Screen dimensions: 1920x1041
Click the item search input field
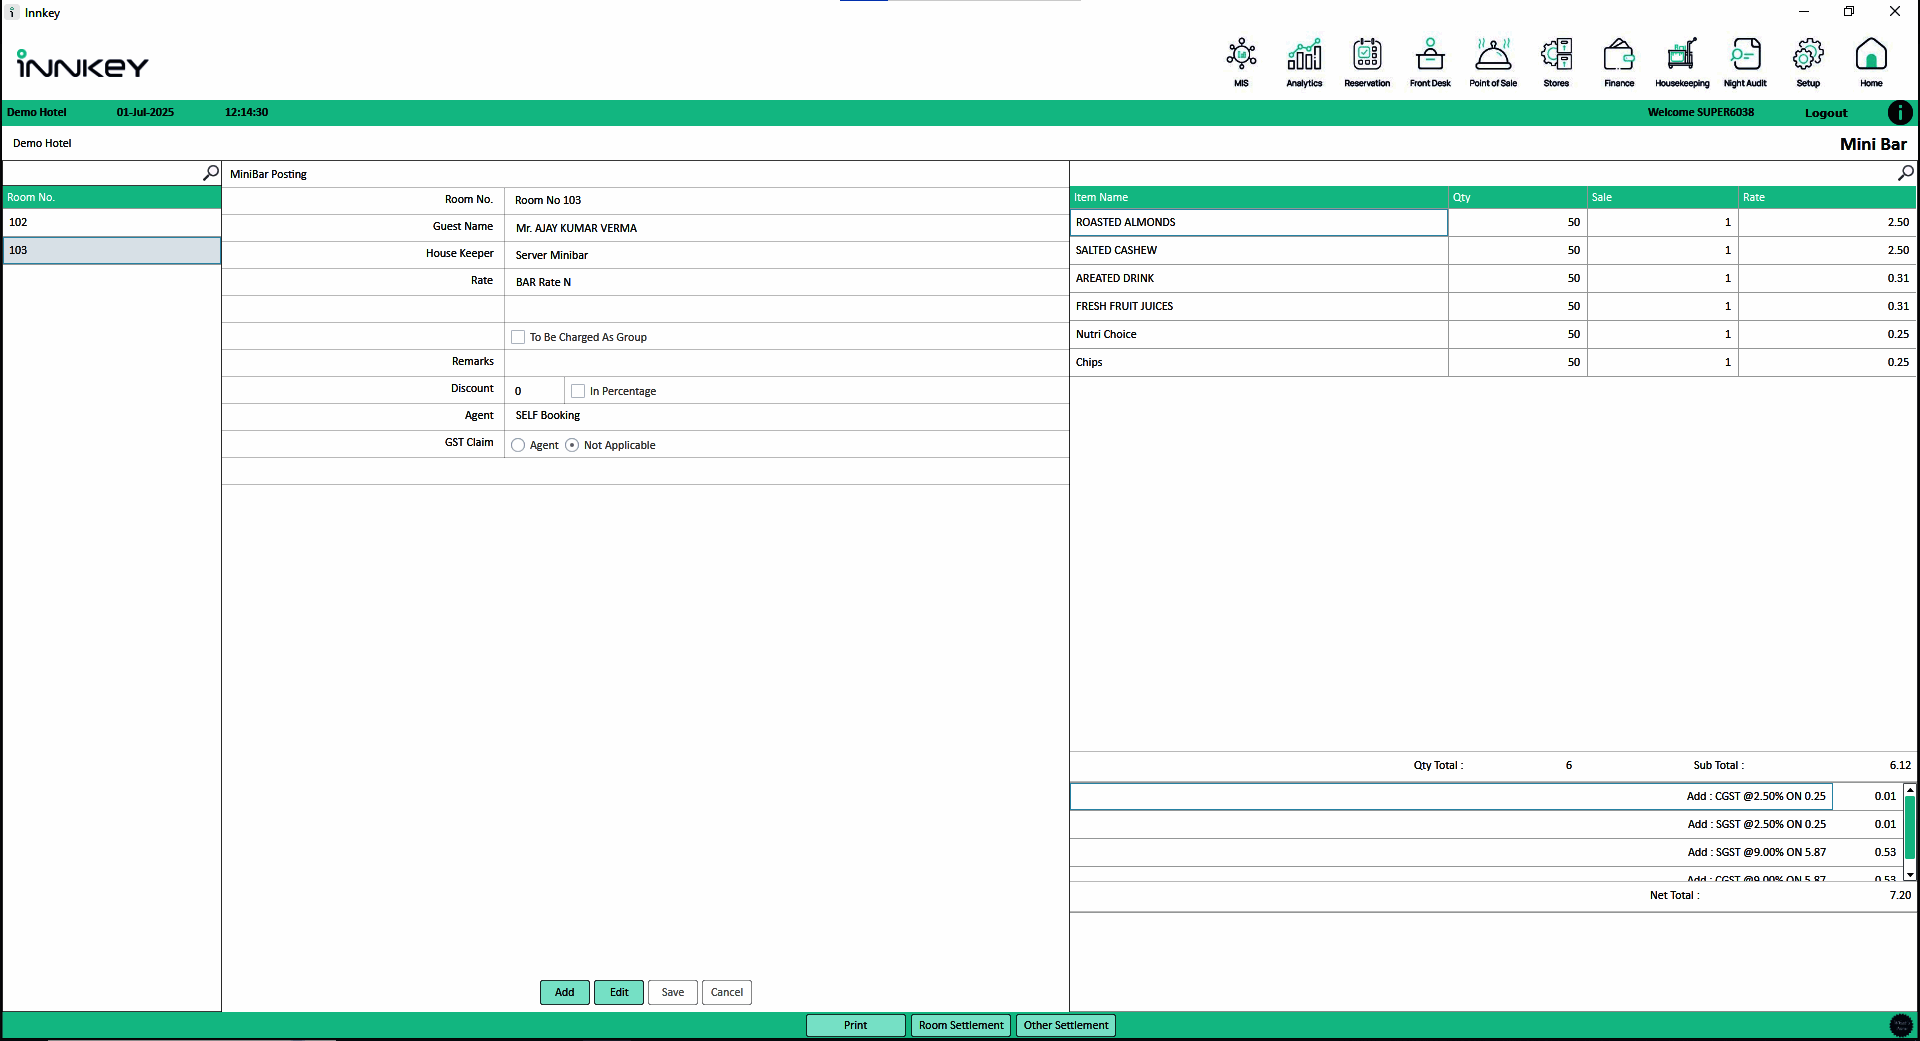pos(1484,173)
